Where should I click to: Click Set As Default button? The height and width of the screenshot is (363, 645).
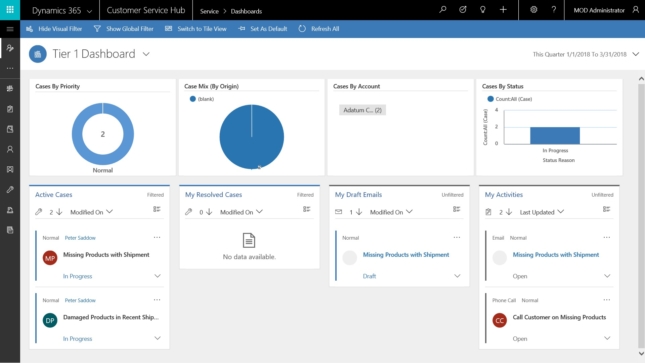tap(262, 29)
